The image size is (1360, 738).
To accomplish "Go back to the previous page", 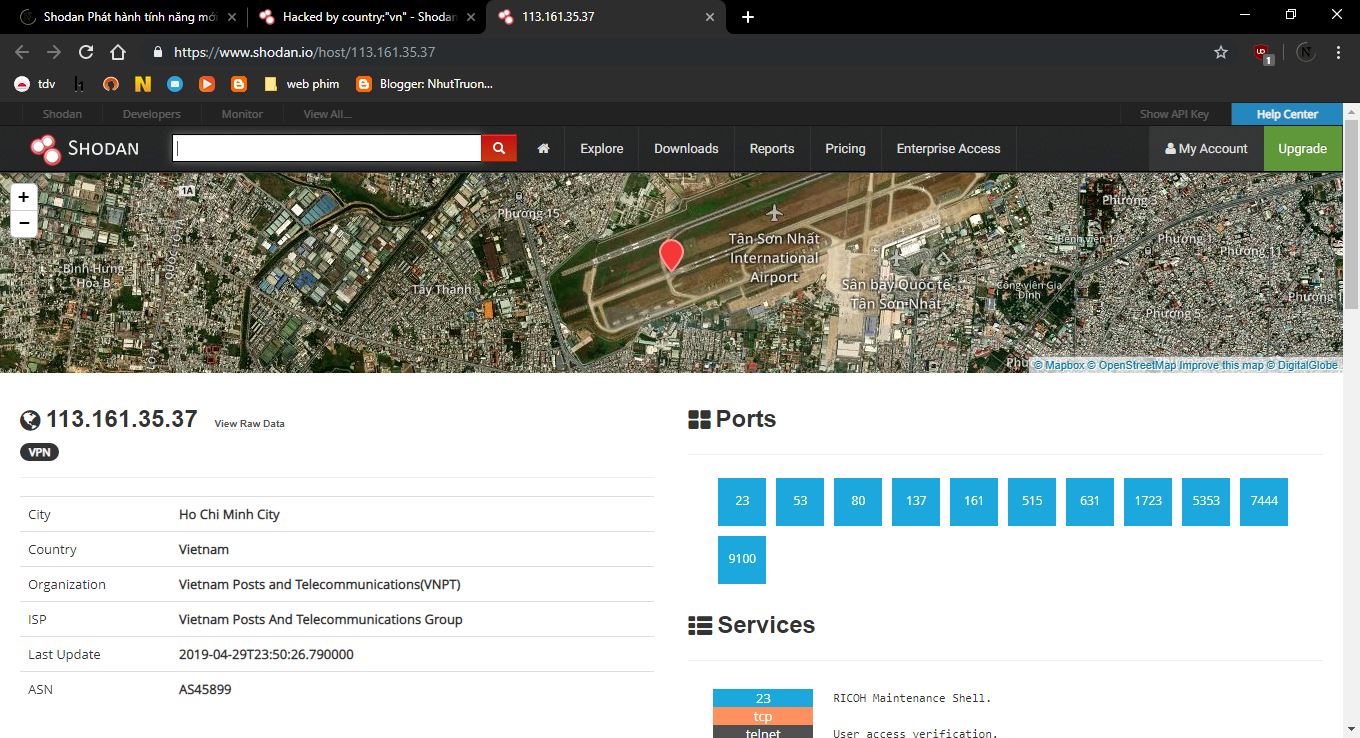I will (22, 52).
